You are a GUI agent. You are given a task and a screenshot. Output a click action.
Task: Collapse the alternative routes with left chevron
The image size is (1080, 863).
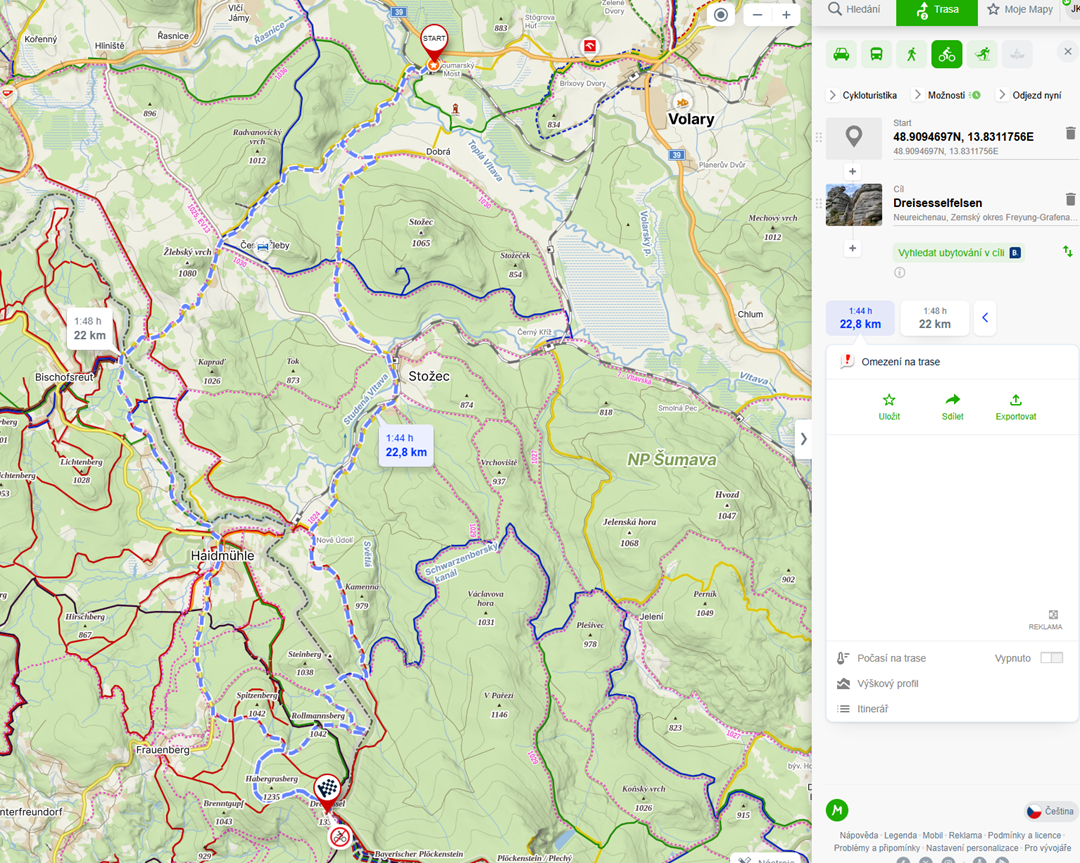click(x=985, y=318)
